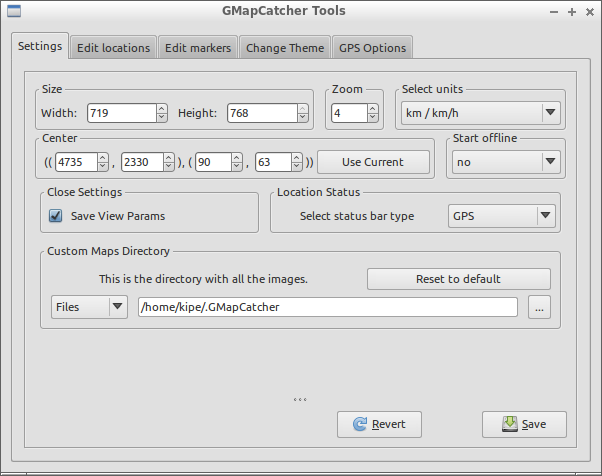Click the Width input field
The width and height of the screenshot is (602, 476).
pyautogui.click(x=122, y=113)
